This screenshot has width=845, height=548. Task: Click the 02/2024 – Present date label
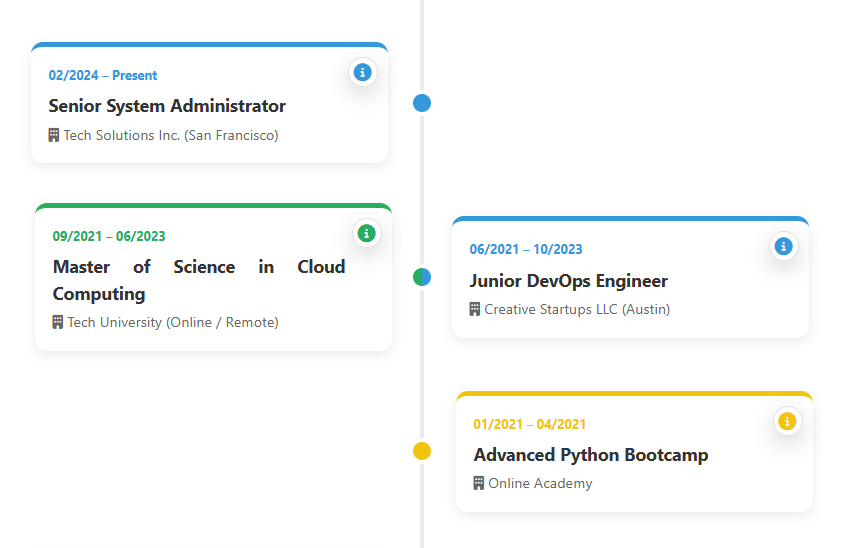point(103,76)
